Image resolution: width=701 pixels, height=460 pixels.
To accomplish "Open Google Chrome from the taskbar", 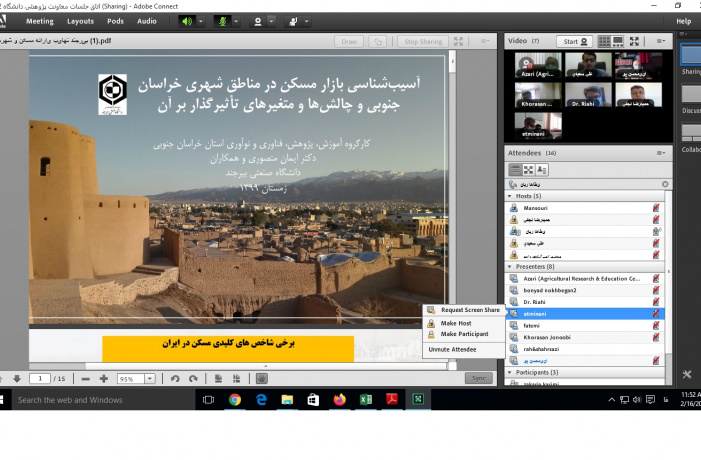I will 235,399.
